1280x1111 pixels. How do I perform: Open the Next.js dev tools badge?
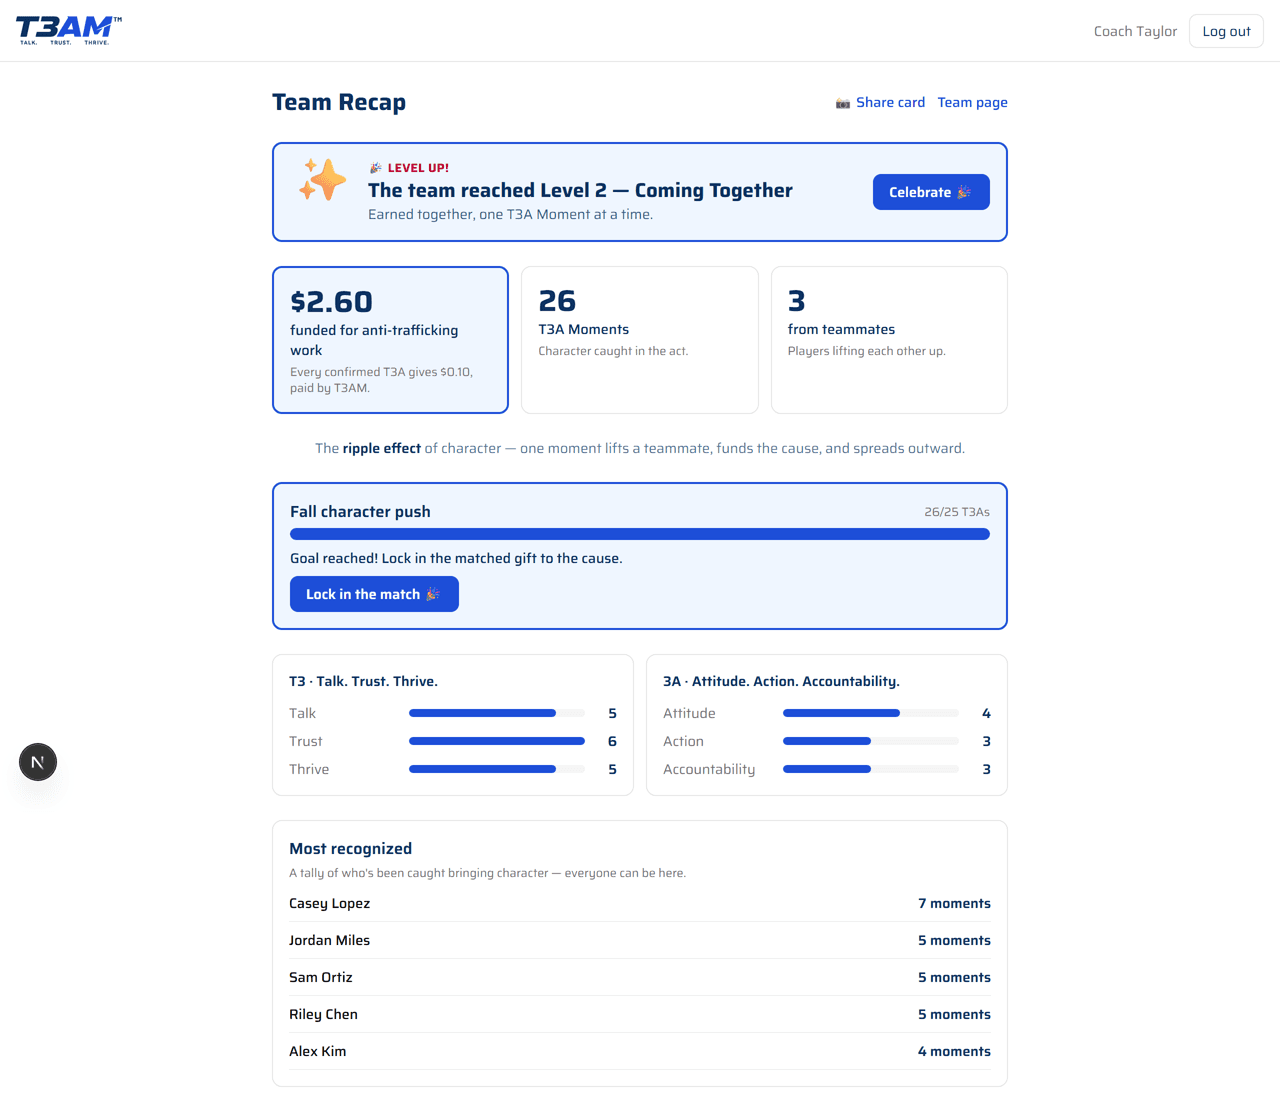38,762
